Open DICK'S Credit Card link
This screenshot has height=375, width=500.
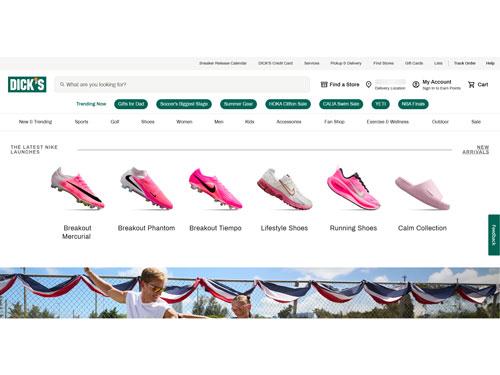click(x=276, y=63)
